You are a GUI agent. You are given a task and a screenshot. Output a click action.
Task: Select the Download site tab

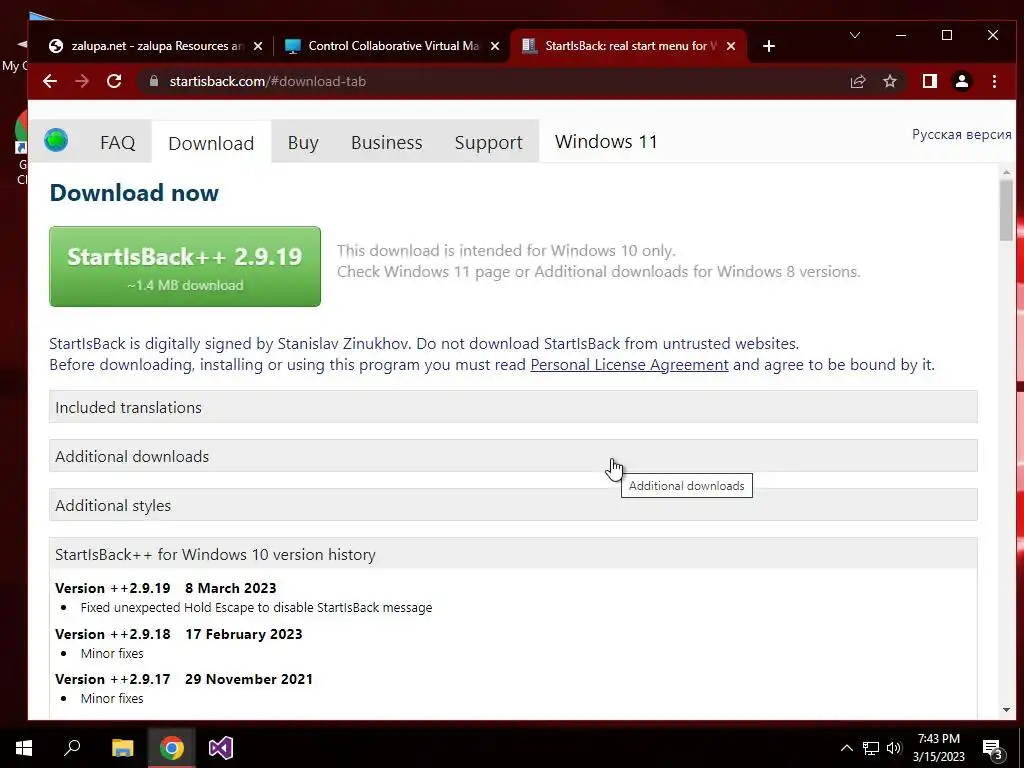pyautogui.click(x=211, y=142)
